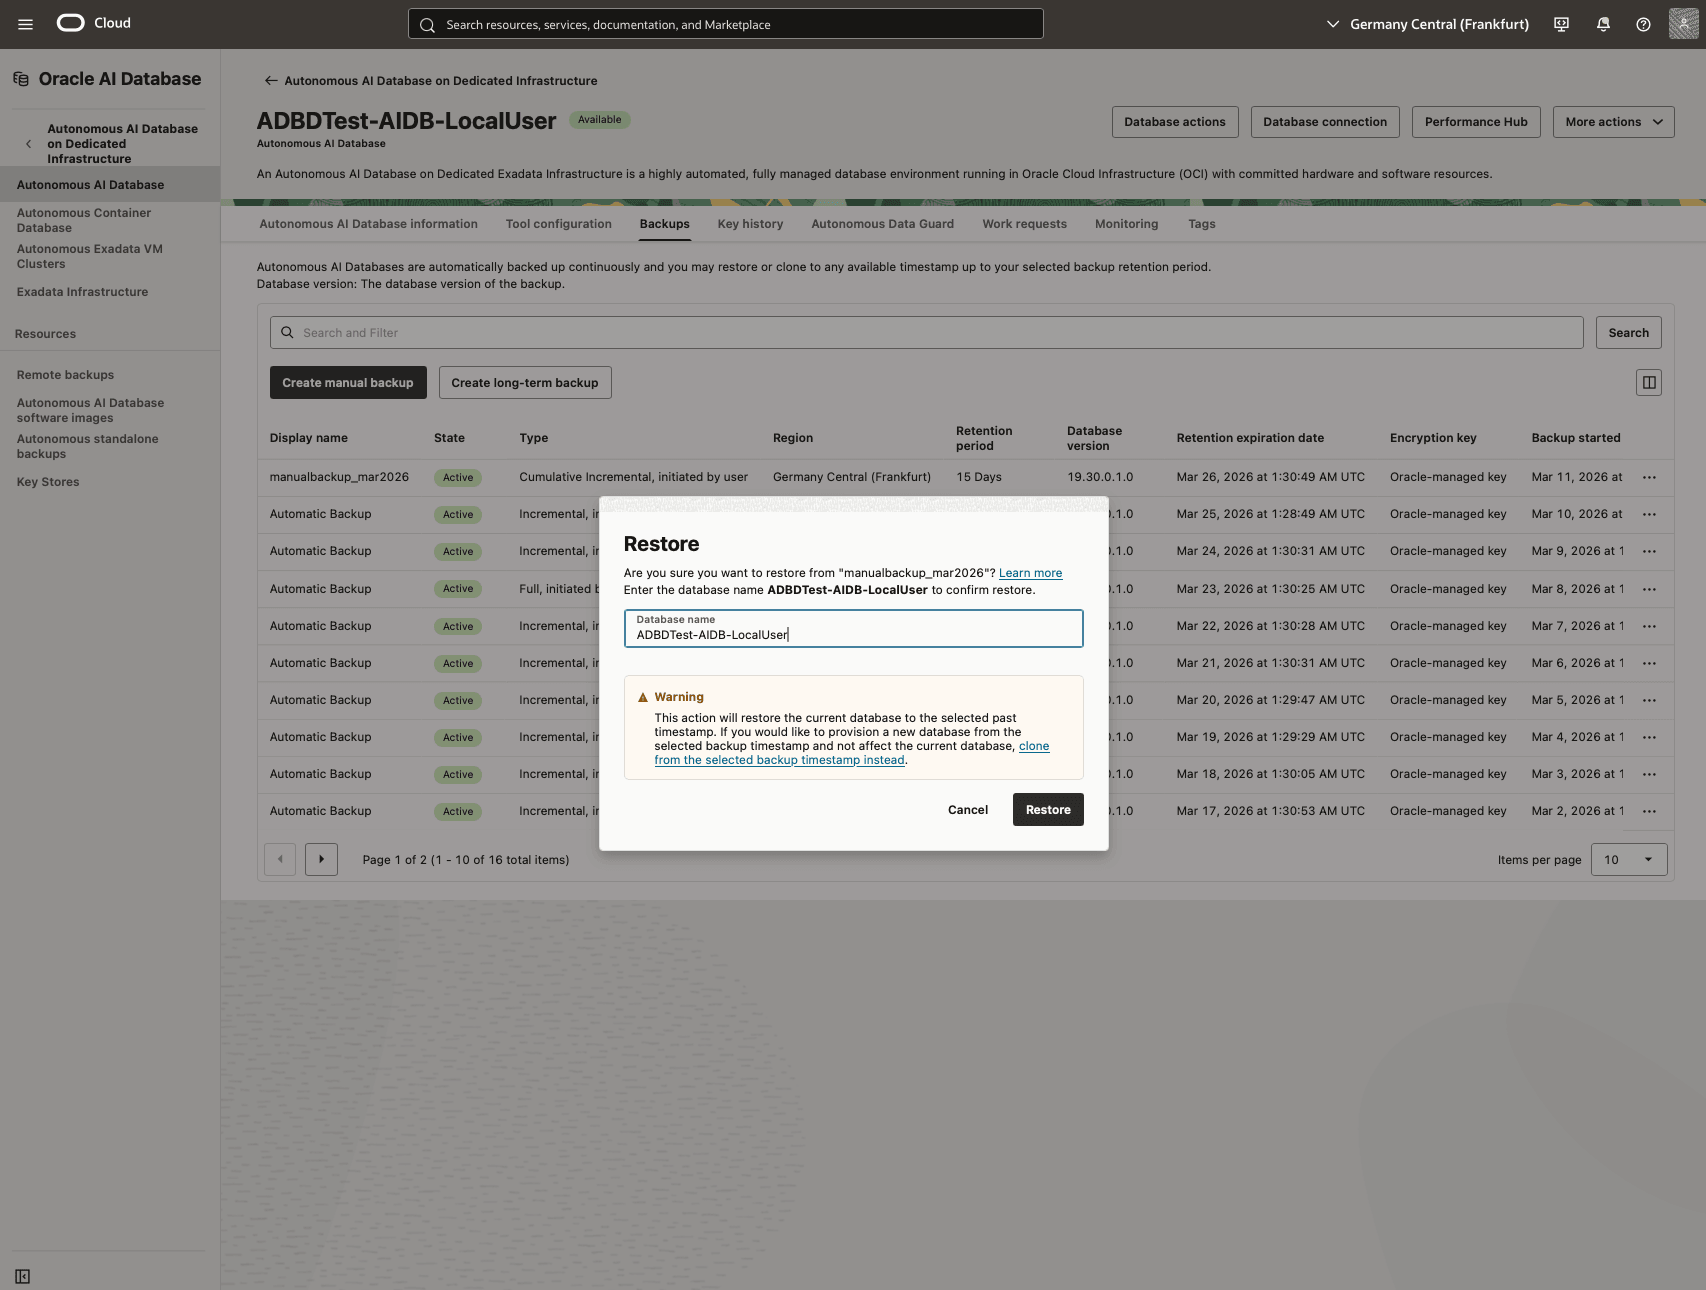Click the previous page arrow
The height and width of the screenshot is (1290, 1706).
coord(280,859)
